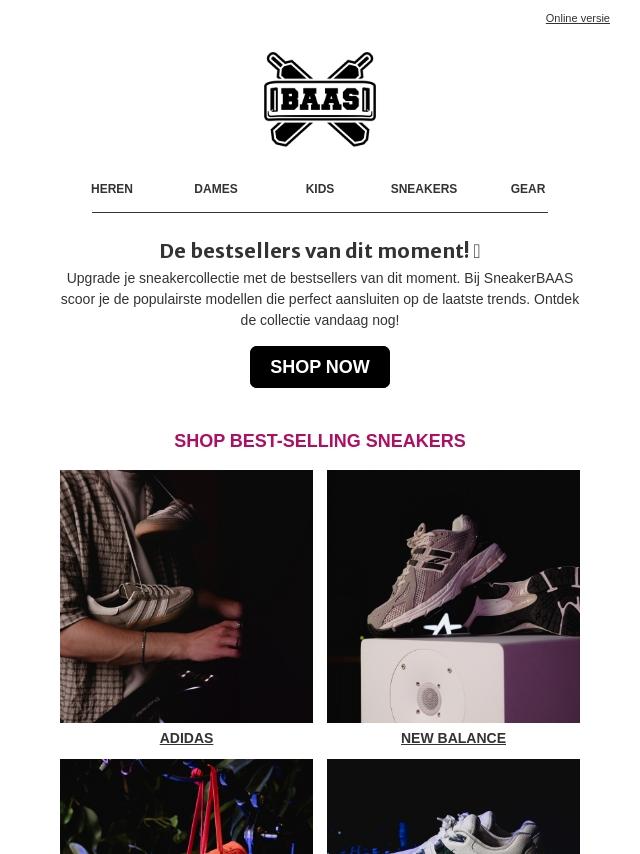
Task: Go to the HEREN category
Action: 112,188
